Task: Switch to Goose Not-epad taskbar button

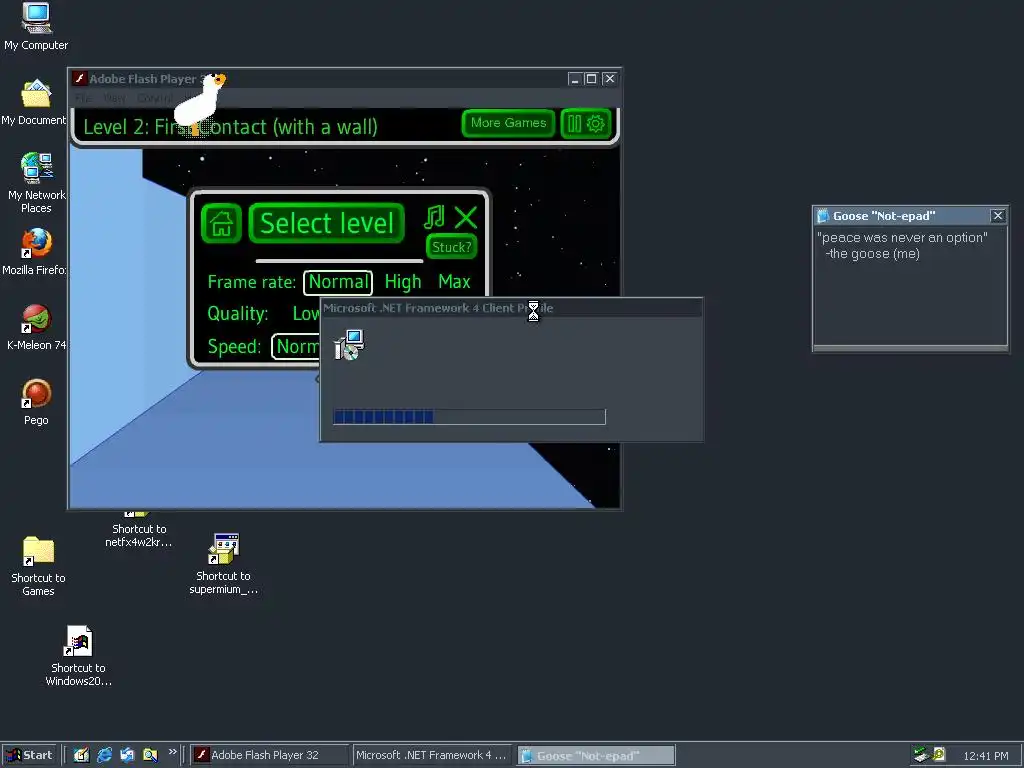Action: [596, 755]
